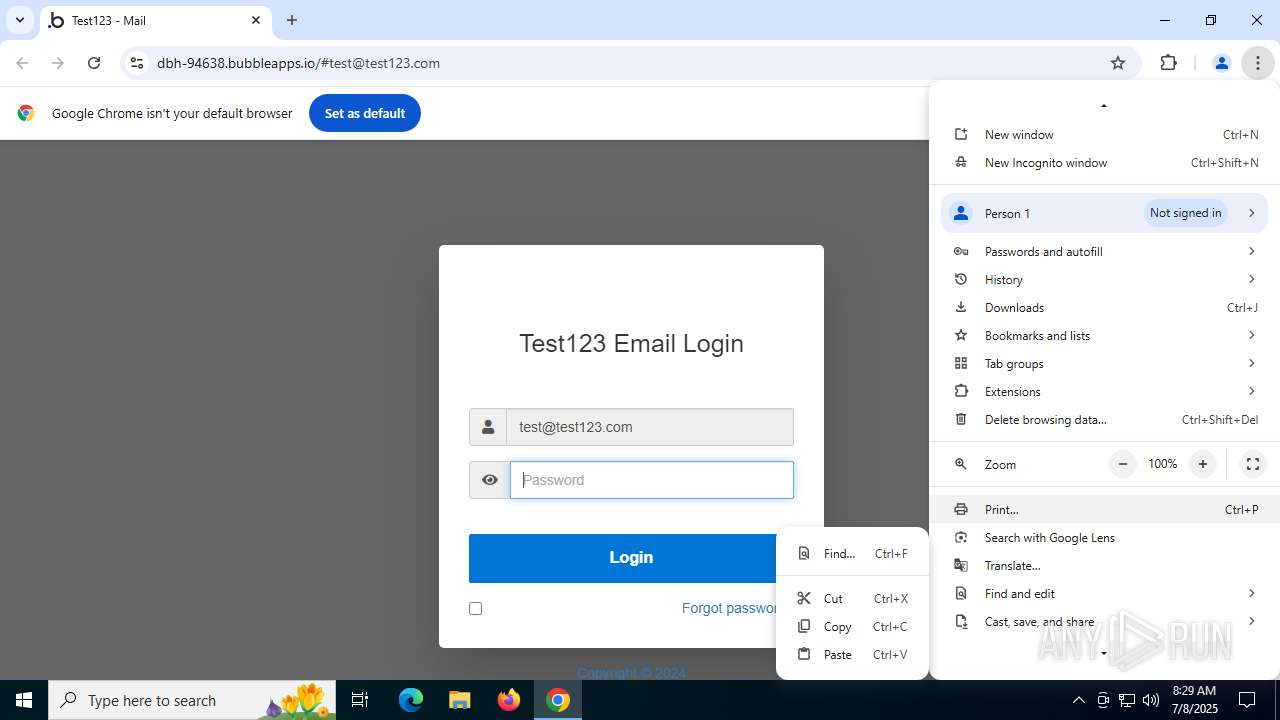1280x720 pixels.
Task: Click the Password input field
Action: pos(652,480)
